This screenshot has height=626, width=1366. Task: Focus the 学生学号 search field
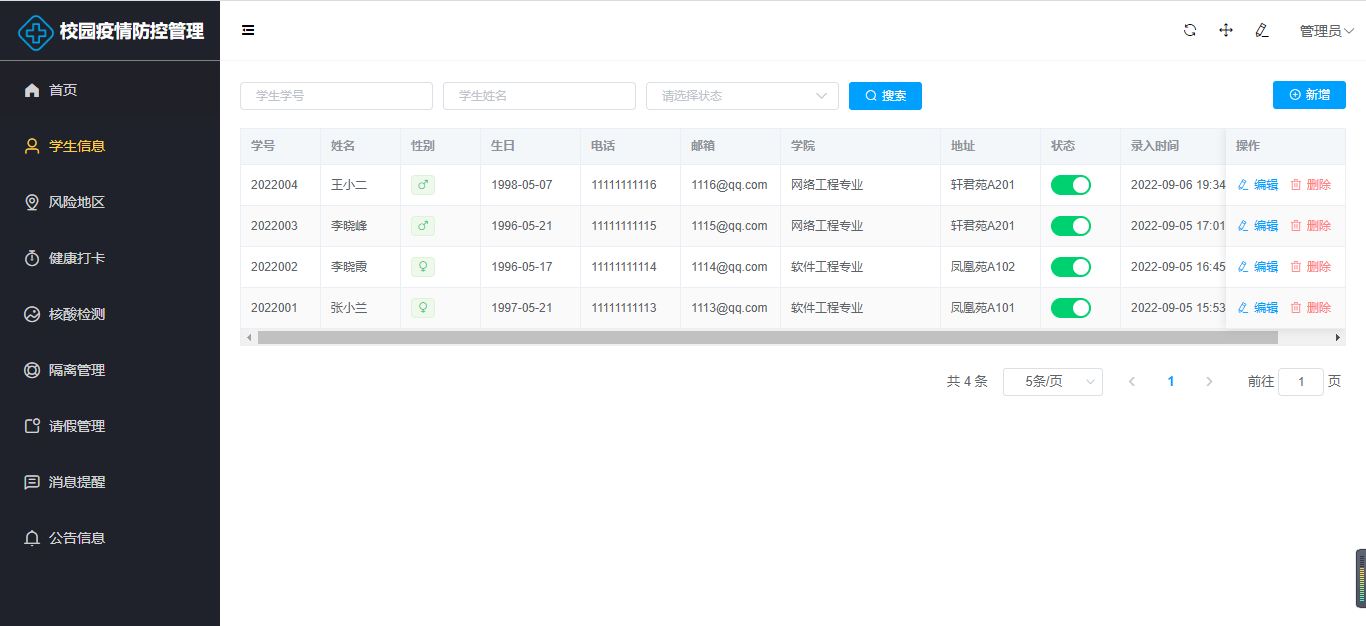336,96
